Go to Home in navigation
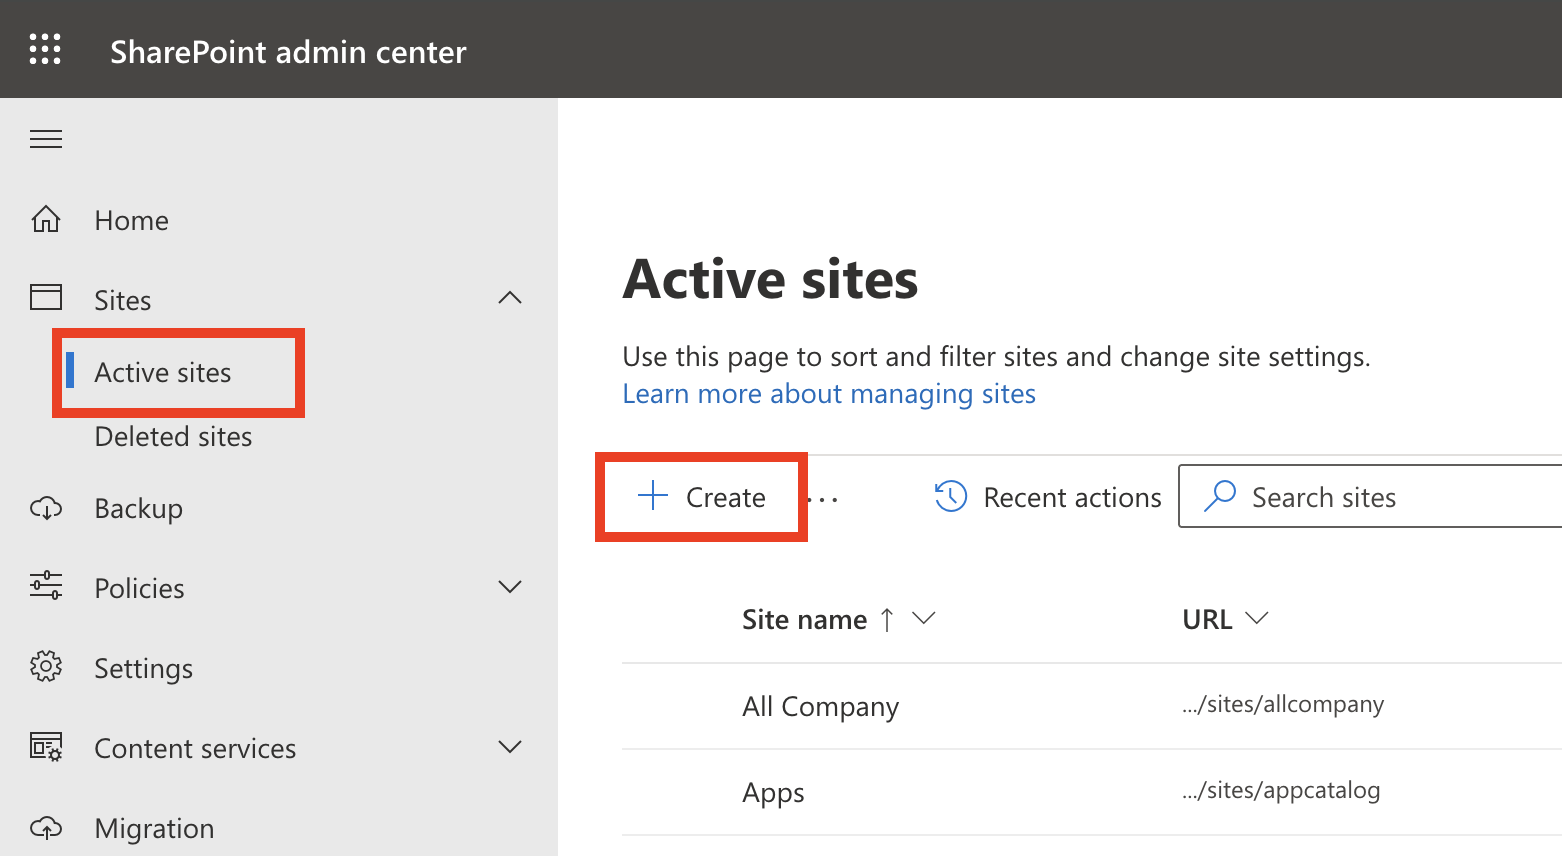Image resolution: width=1562 pixels, height=856 pixels. point(132,220)
